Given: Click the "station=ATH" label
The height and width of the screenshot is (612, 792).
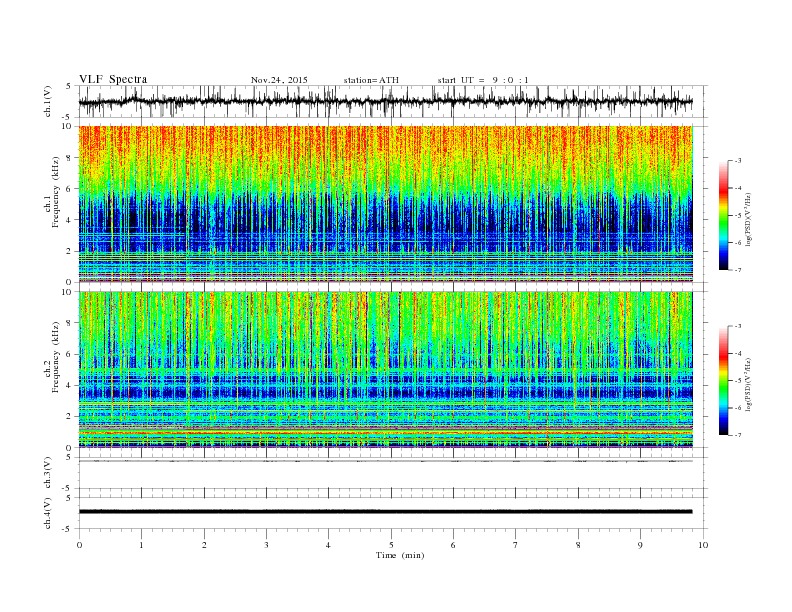Looking at the screenshot, I should click(x=371, y=80).
